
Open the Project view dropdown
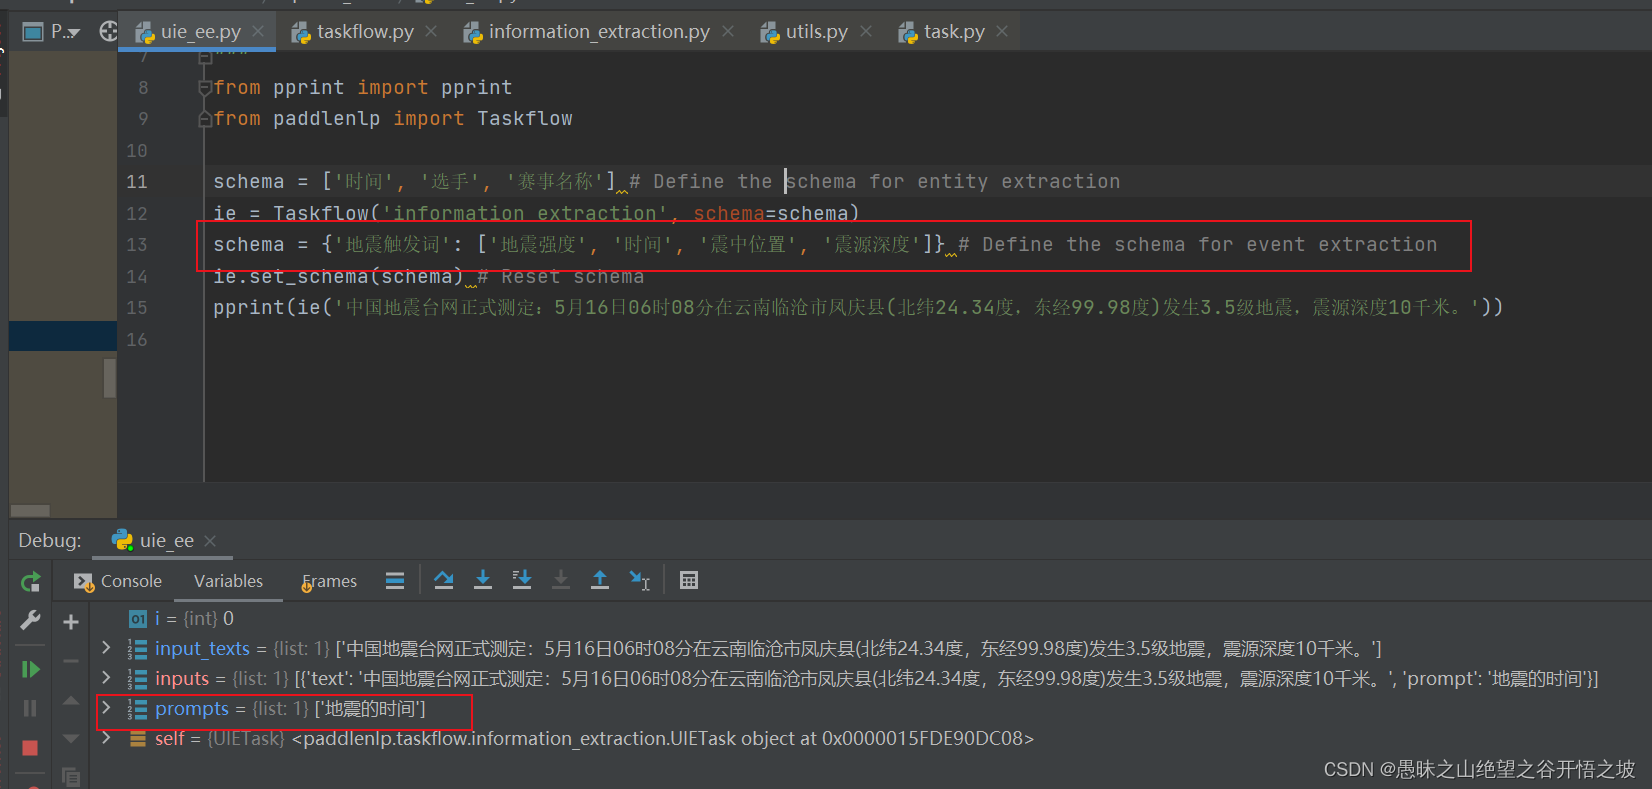pyautogui.click(x=65, y=32)
